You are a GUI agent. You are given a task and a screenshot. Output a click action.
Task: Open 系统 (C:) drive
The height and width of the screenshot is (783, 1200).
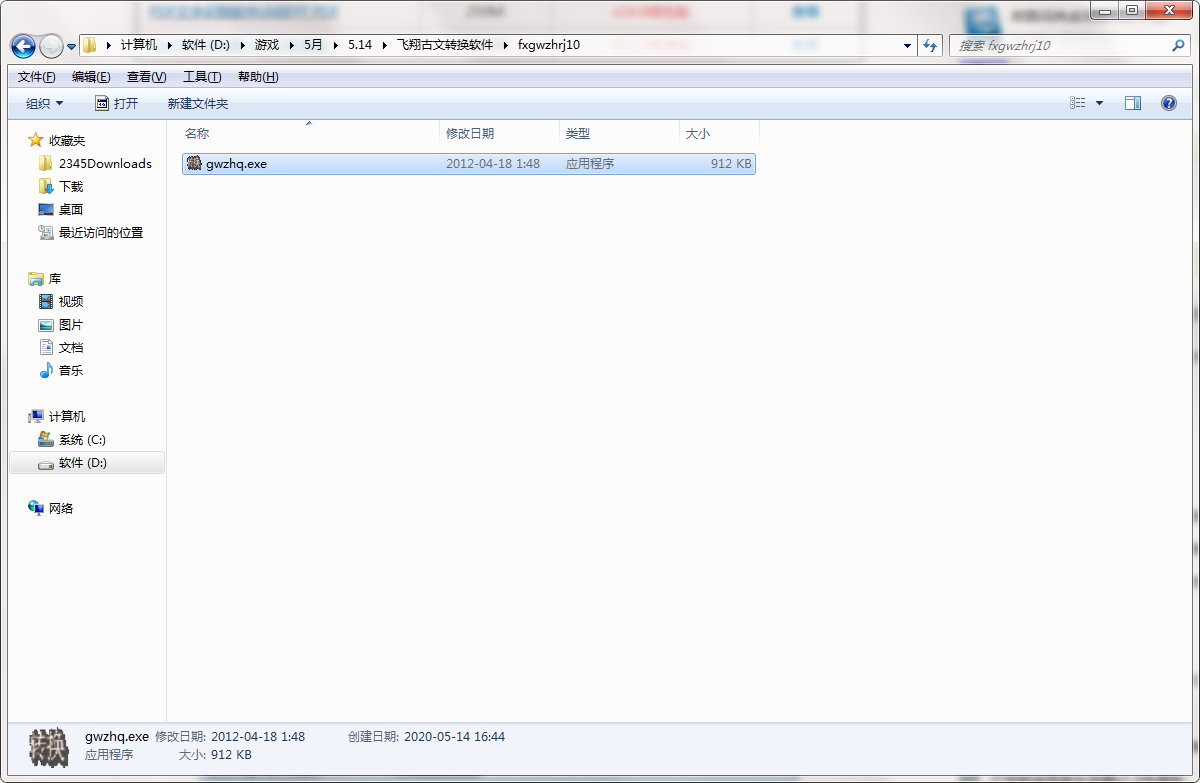pos(82,439)
